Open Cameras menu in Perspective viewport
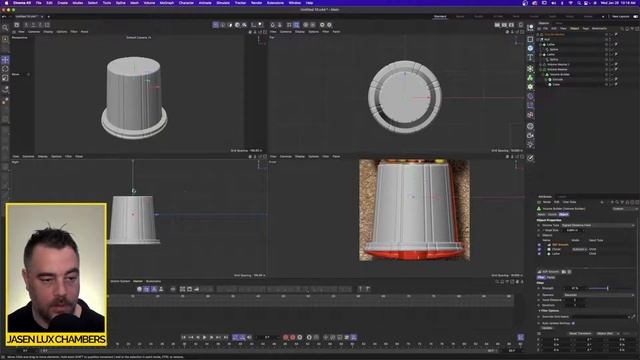Image resolution: width=640 pixels, height=360 pixels. [x=34, y=31]
